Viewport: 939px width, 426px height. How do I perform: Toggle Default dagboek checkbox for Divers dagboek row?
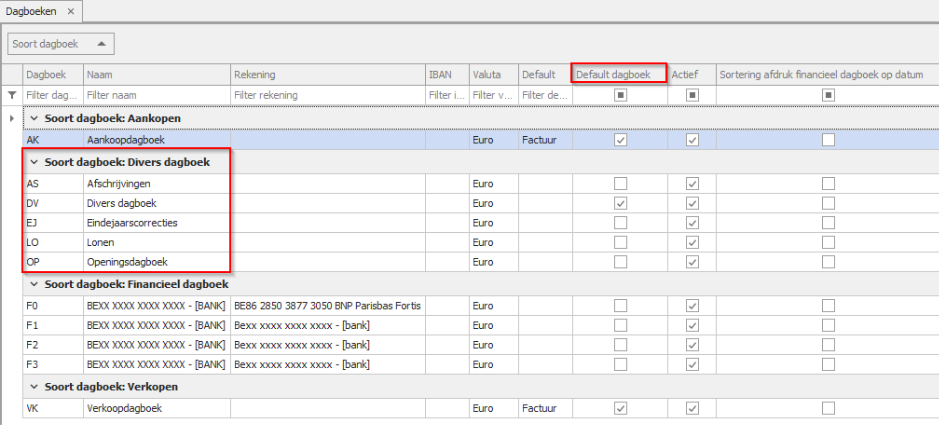620,203
